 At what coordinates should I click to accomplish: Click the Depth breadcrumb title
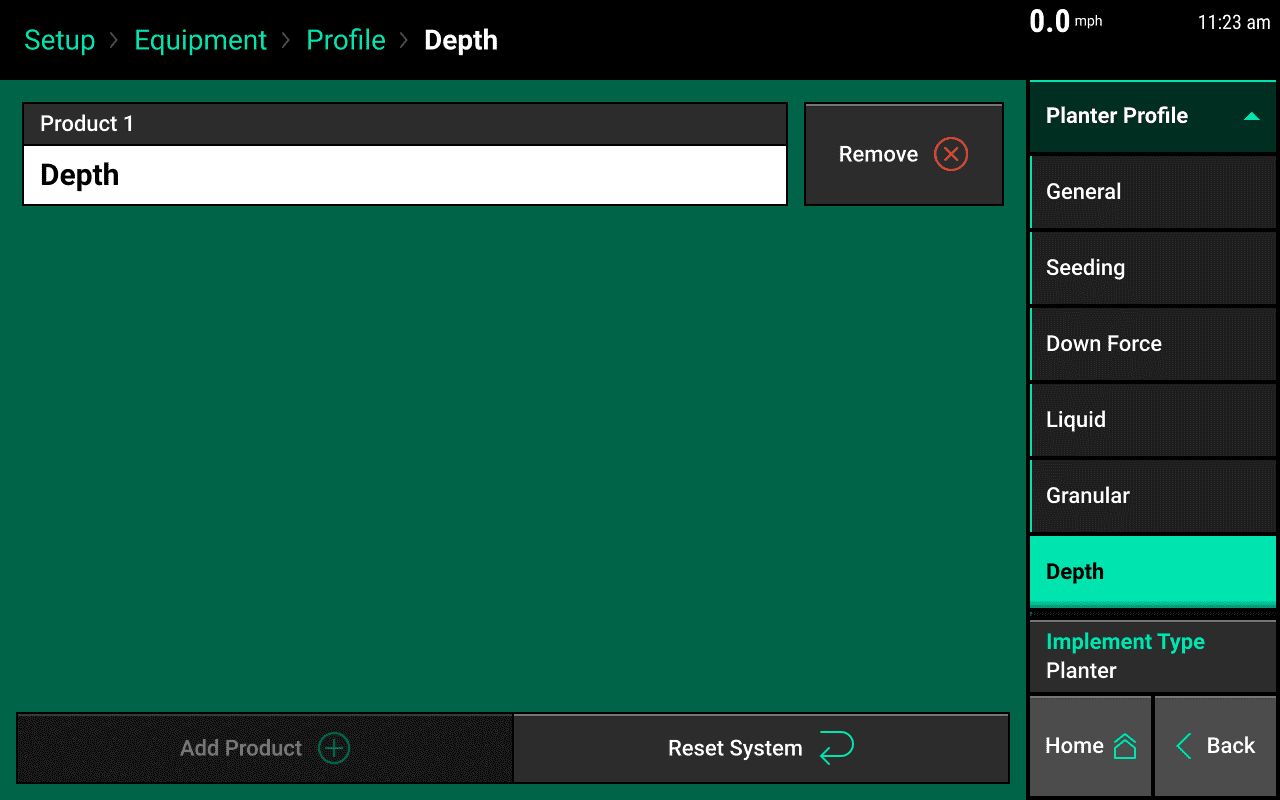(461, 41)
